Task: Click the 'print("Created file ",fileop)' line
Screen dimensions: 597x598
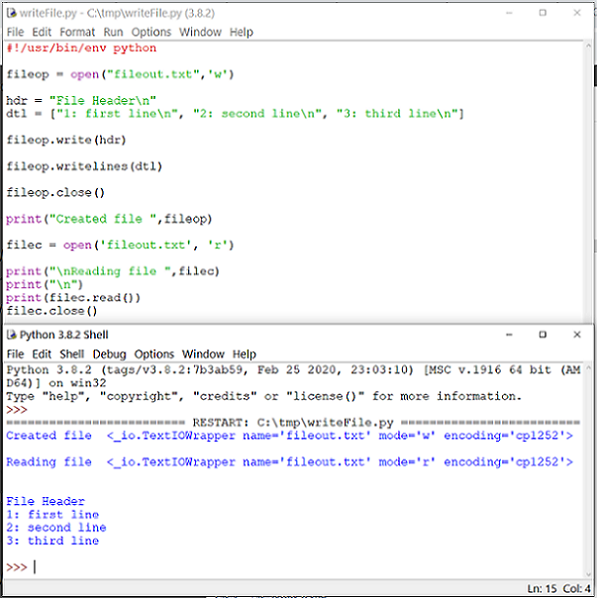Action: [x=109, y=219]
